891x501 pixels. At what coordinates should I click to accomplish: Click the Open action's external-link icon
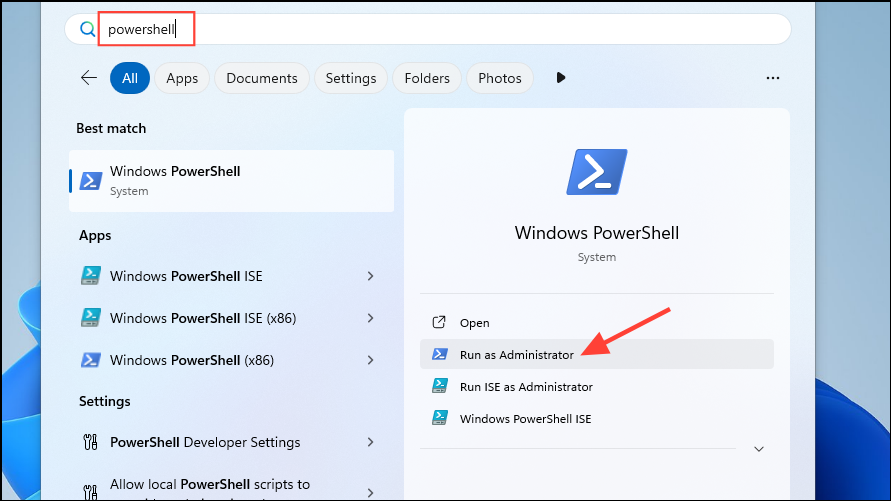click(439, 322)
